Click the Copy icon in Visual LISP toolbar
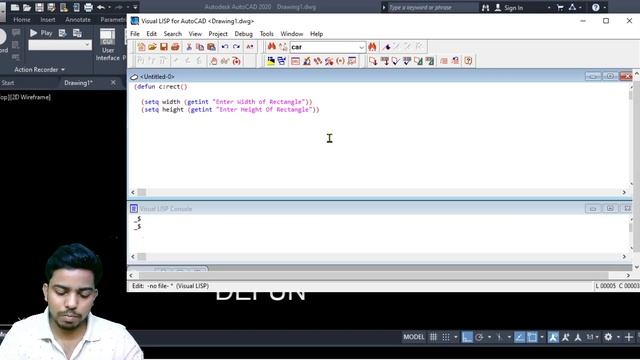Viewport: 640px width, 360px height. click(200, 47)
